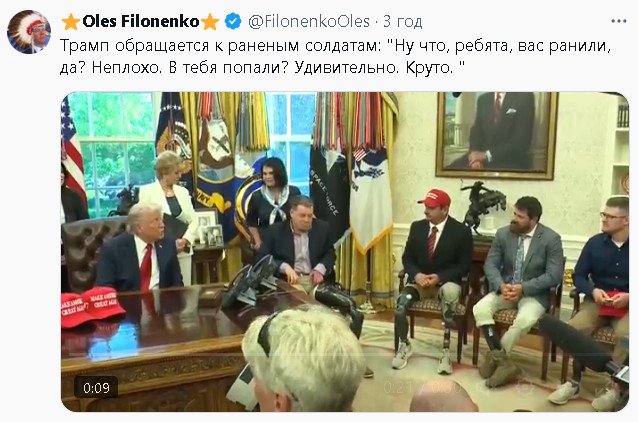
Task: Click the second tweet line starting 'да? Неплохо'
Action: click(x=262, y=68)
